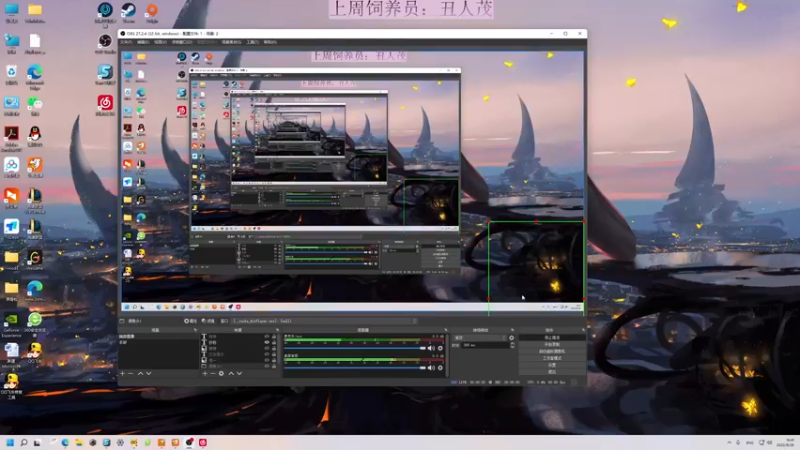Click the 开始录制 button in Controls
The width and height of the screenshot is (800, 450).
[x=552, y=344]
